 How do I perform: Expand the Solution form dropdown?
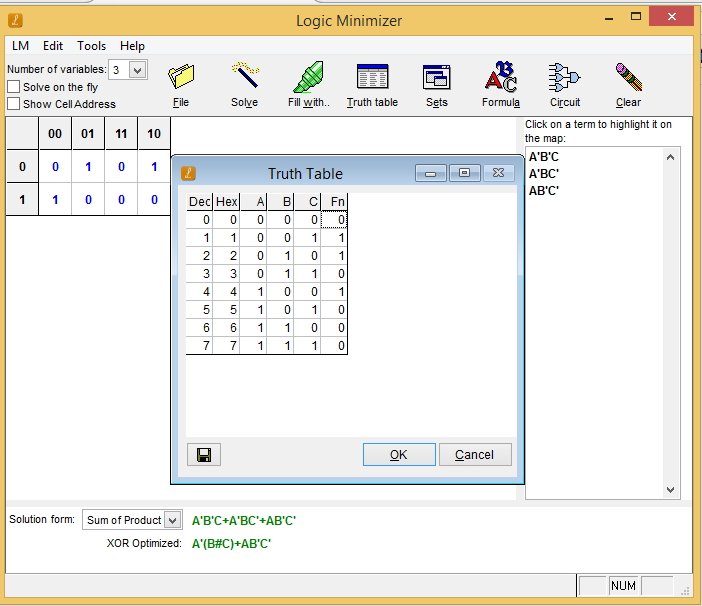pos(173,520)
